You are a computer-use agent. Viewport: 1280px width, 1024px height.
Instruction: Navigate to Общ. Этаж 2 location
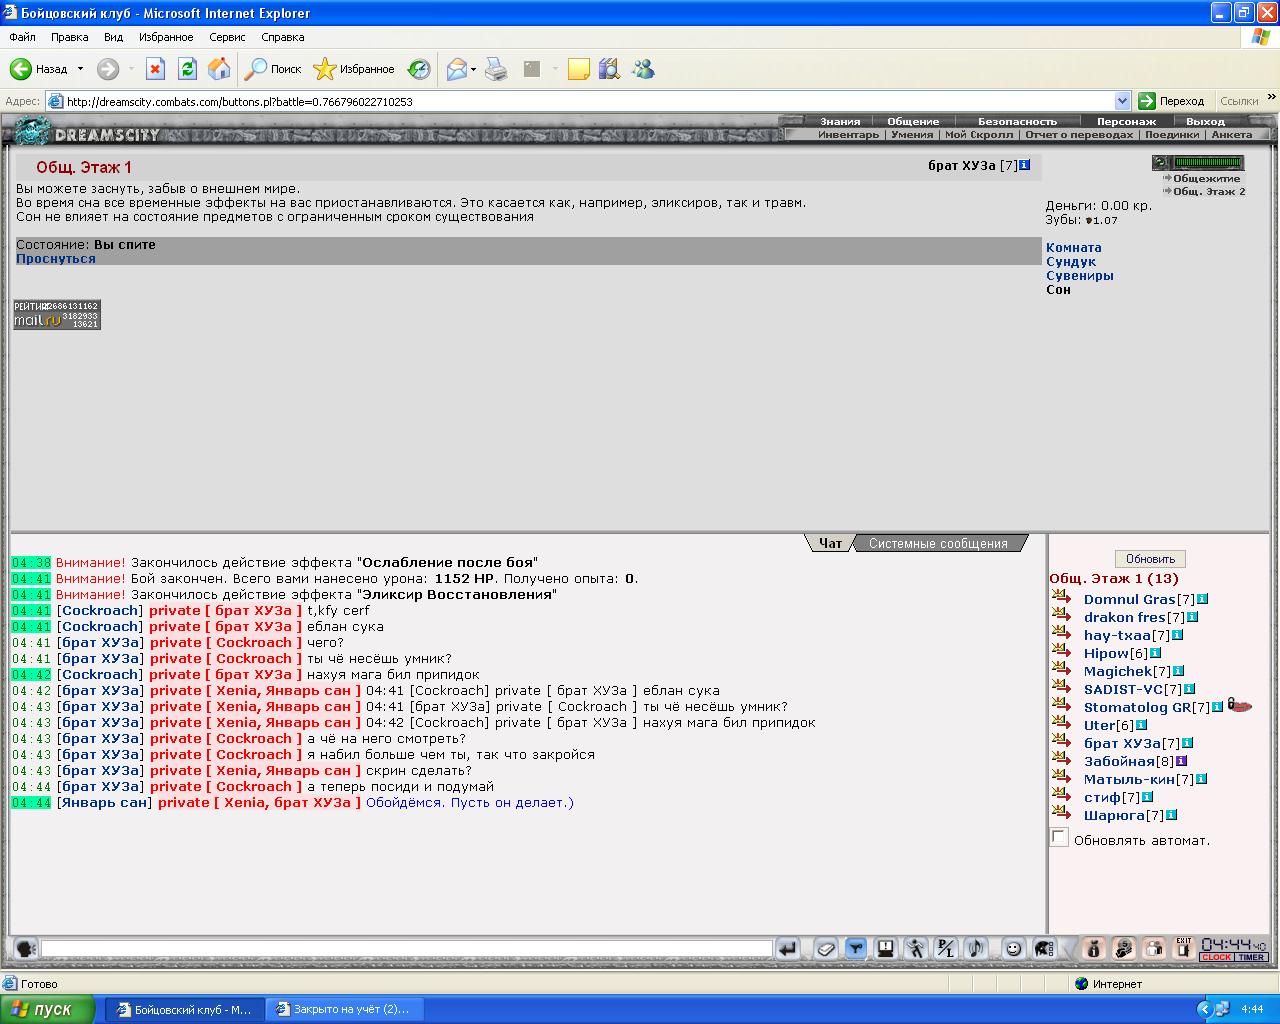[x=1209, y=191]
